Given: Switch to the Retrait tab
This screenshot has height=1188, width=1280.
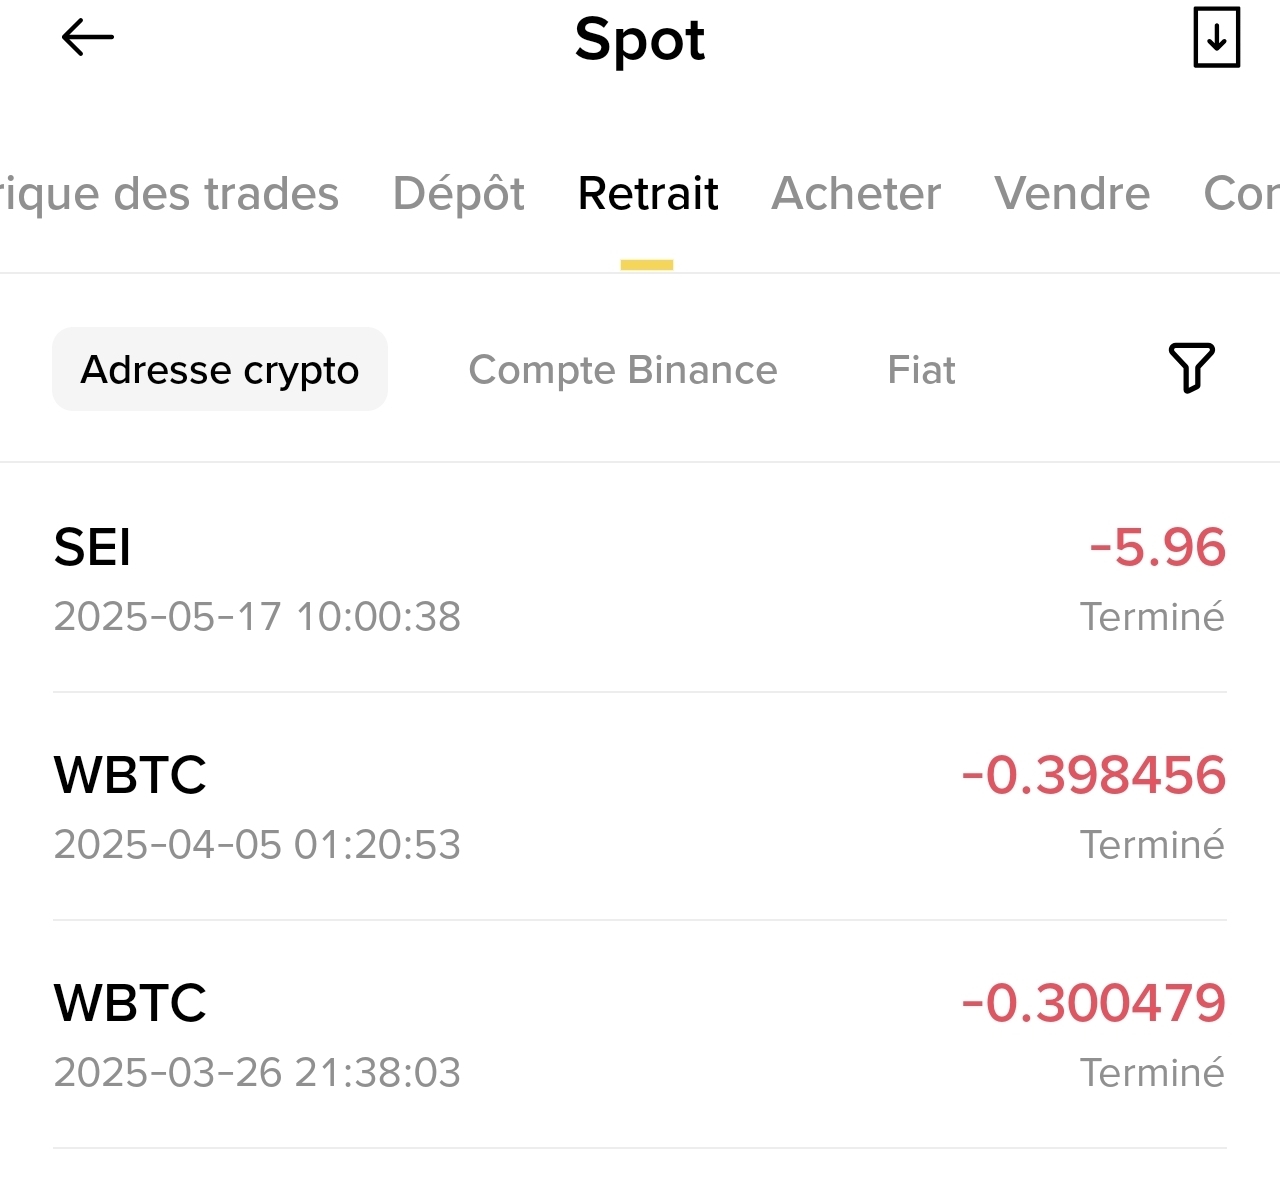Looking at the screenshot, I should (647, 194).
